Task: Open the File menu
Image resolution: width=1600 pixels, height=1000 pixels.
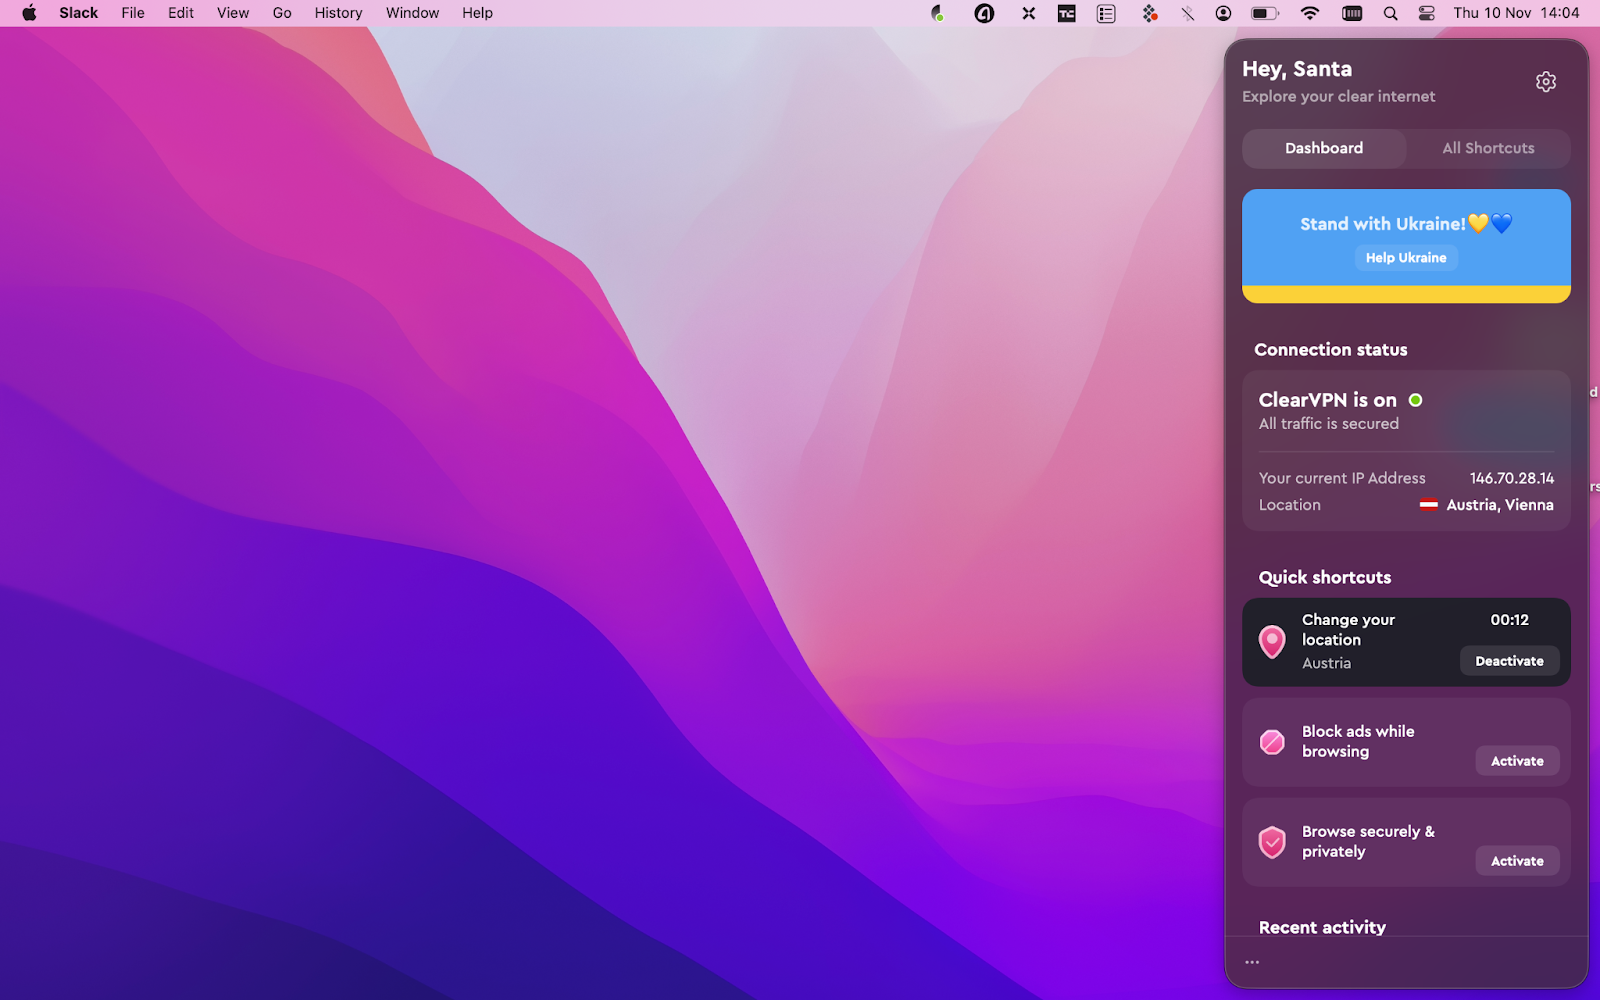Action: (133, 13)
